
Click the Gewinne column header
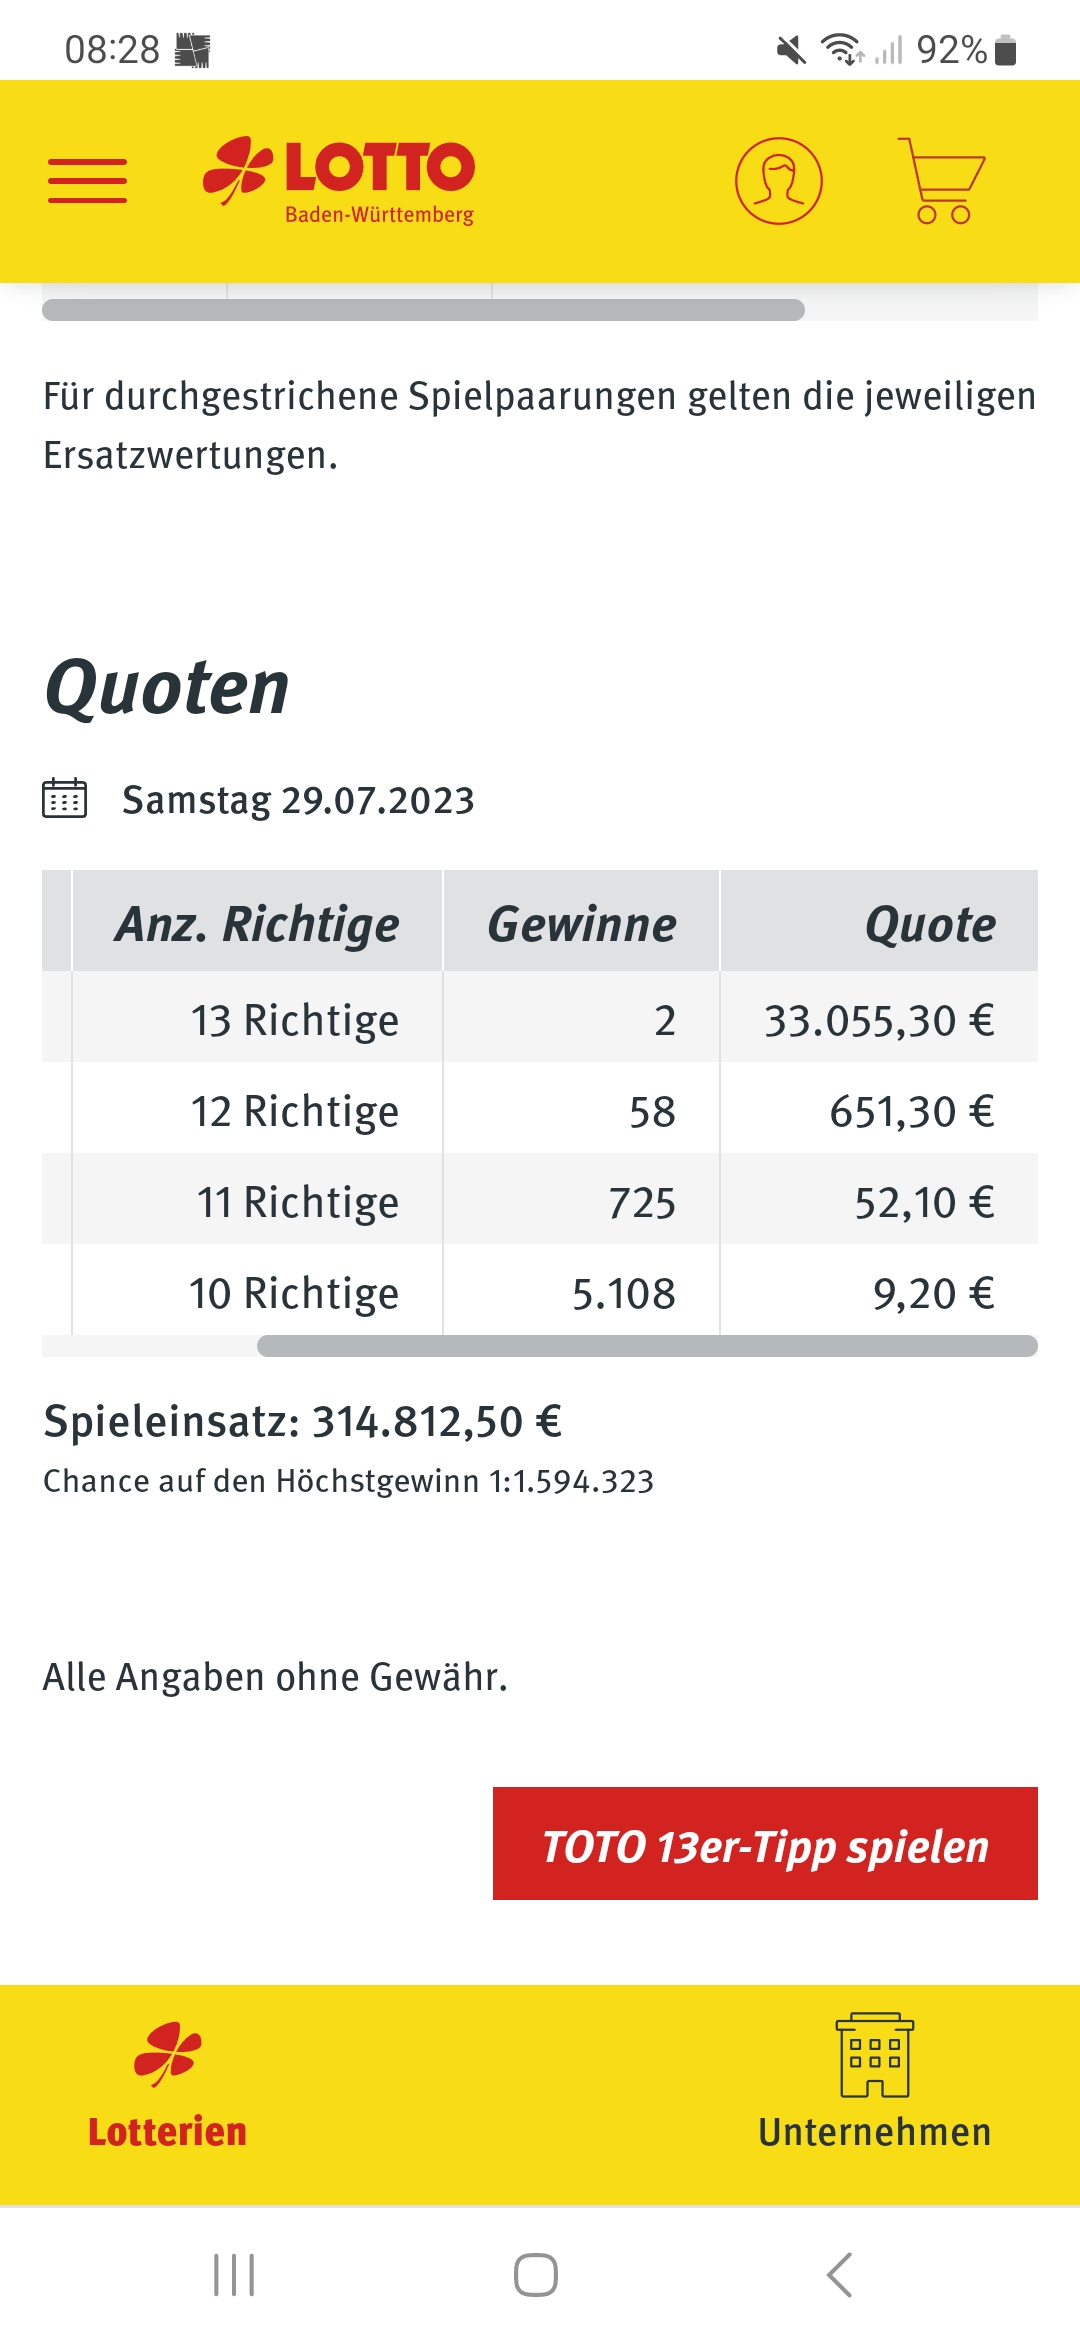(582, 921)
